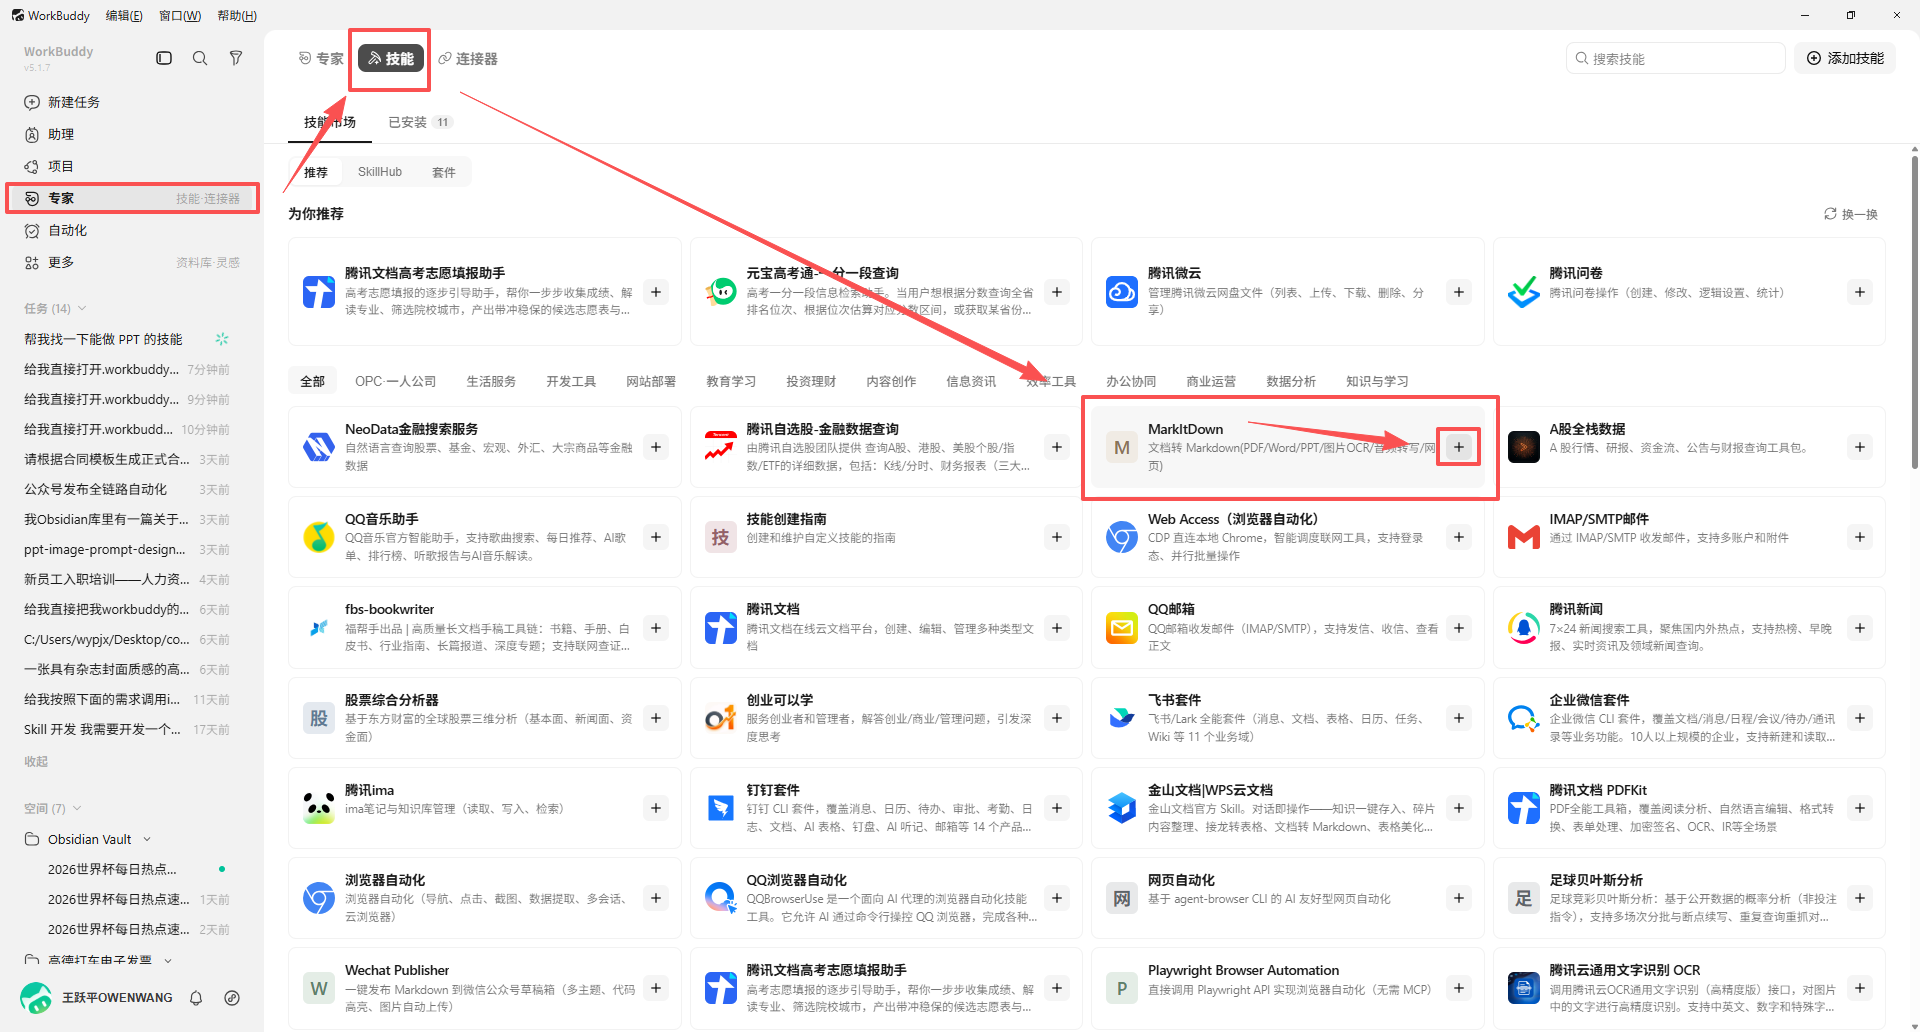
Task: Open the notification bell
Action: pos(196,997)
